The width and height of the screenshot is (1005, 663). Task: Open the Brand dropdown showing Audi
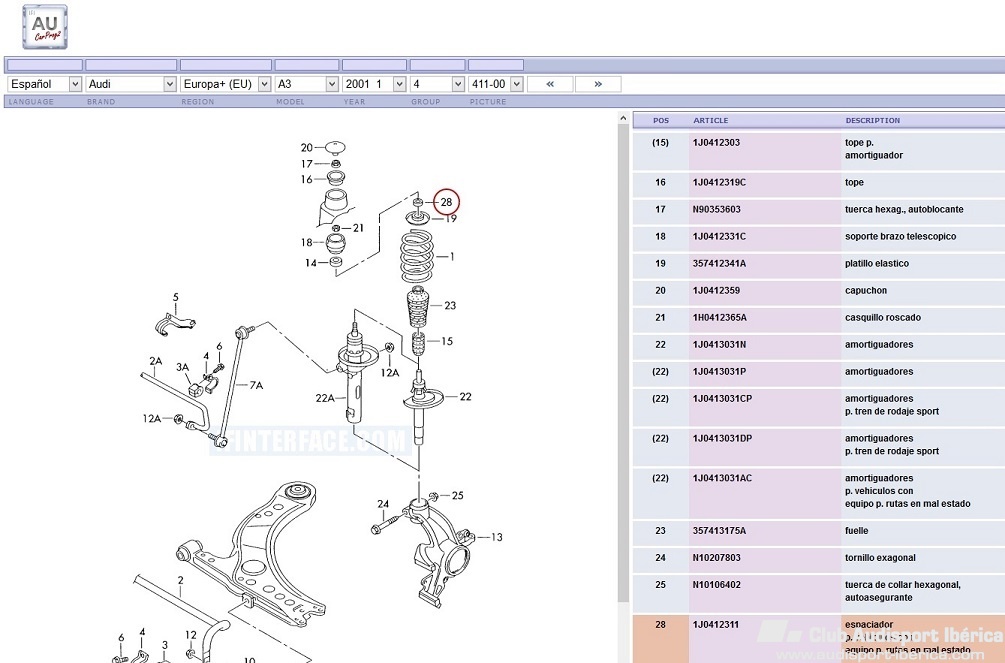point(131,84)
